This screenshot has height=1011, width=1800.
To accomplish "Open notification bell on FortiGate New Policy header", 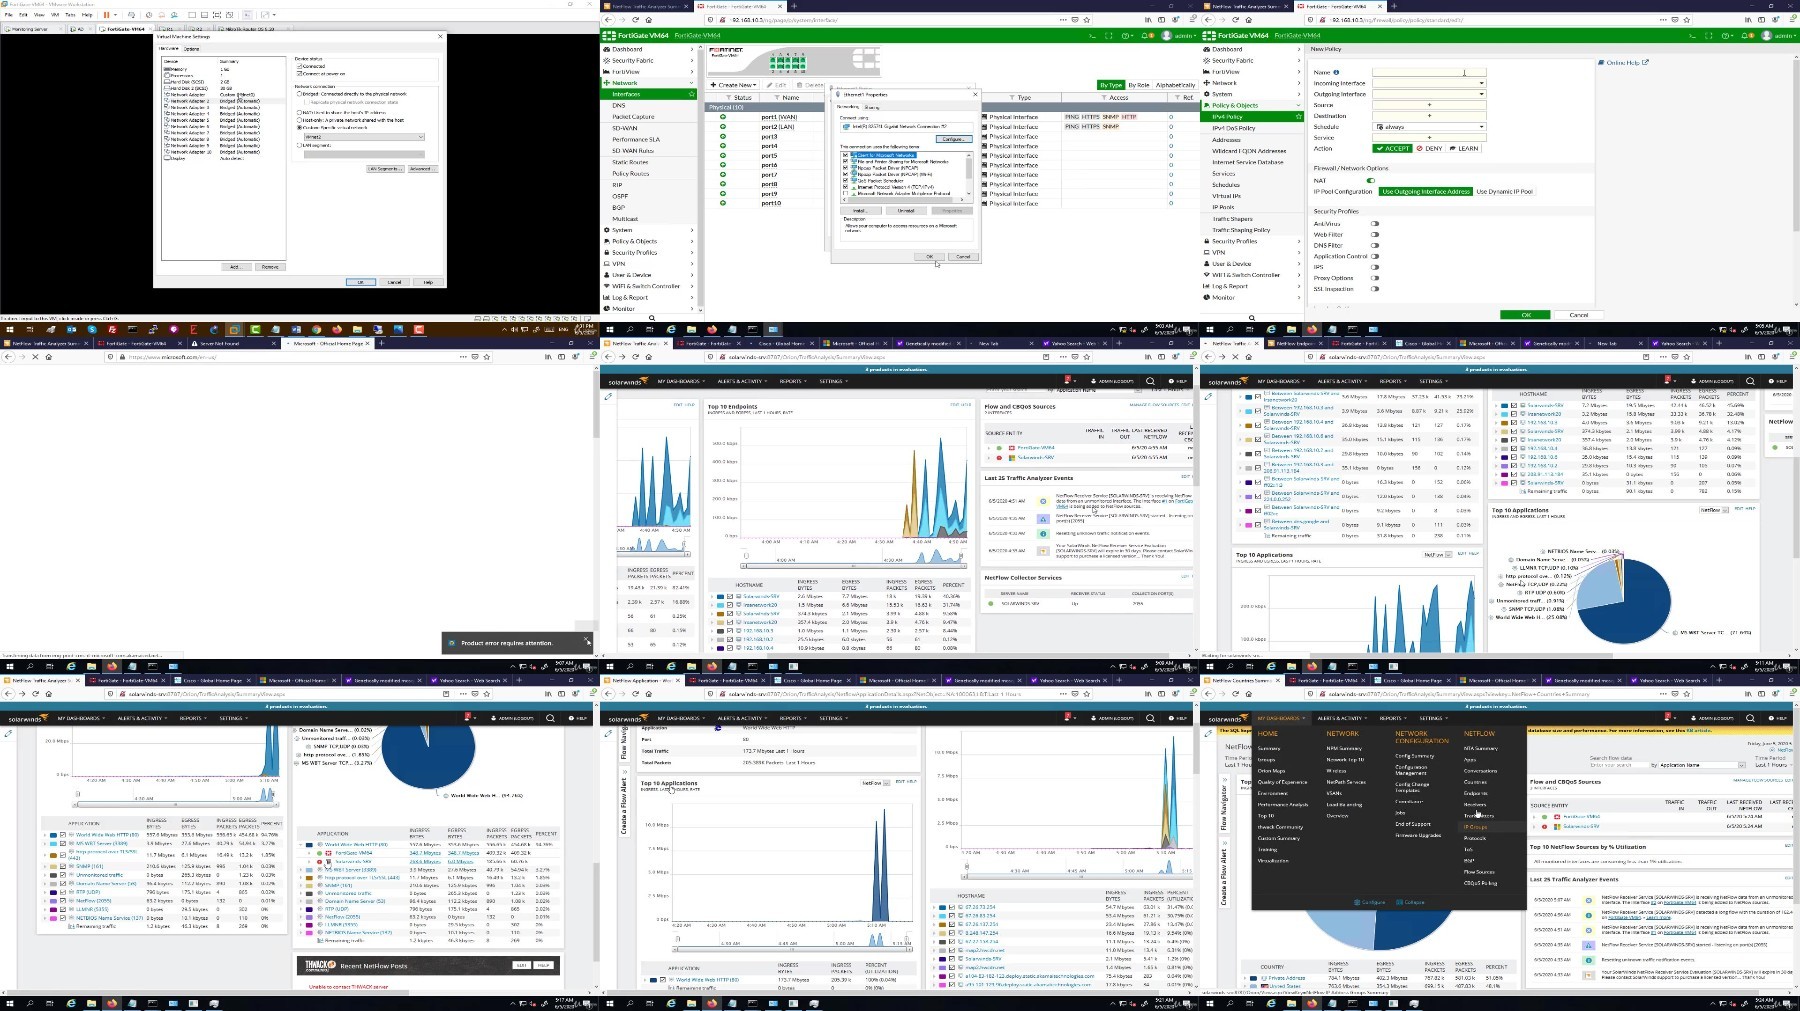I will (1745, 36).
